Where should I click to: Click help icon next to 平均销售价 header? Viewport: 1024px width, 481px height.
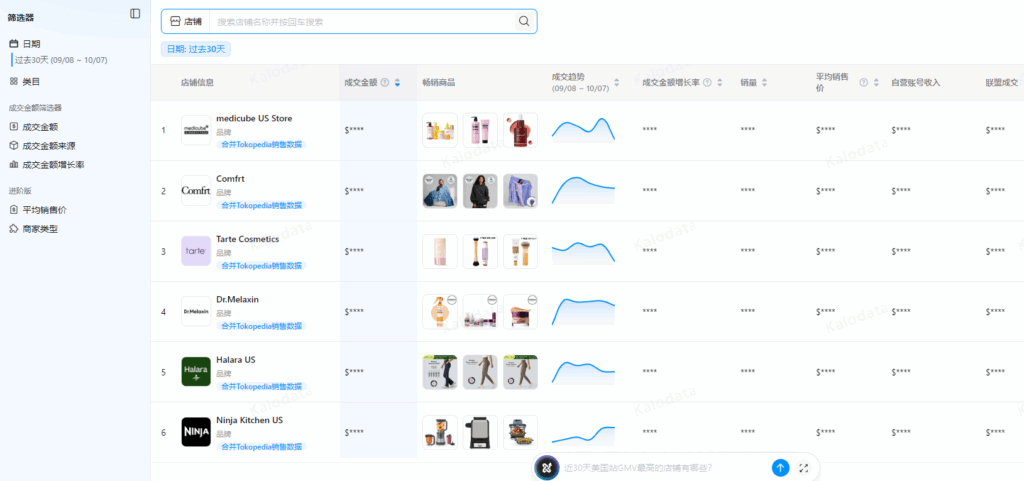tap(863, 83)
